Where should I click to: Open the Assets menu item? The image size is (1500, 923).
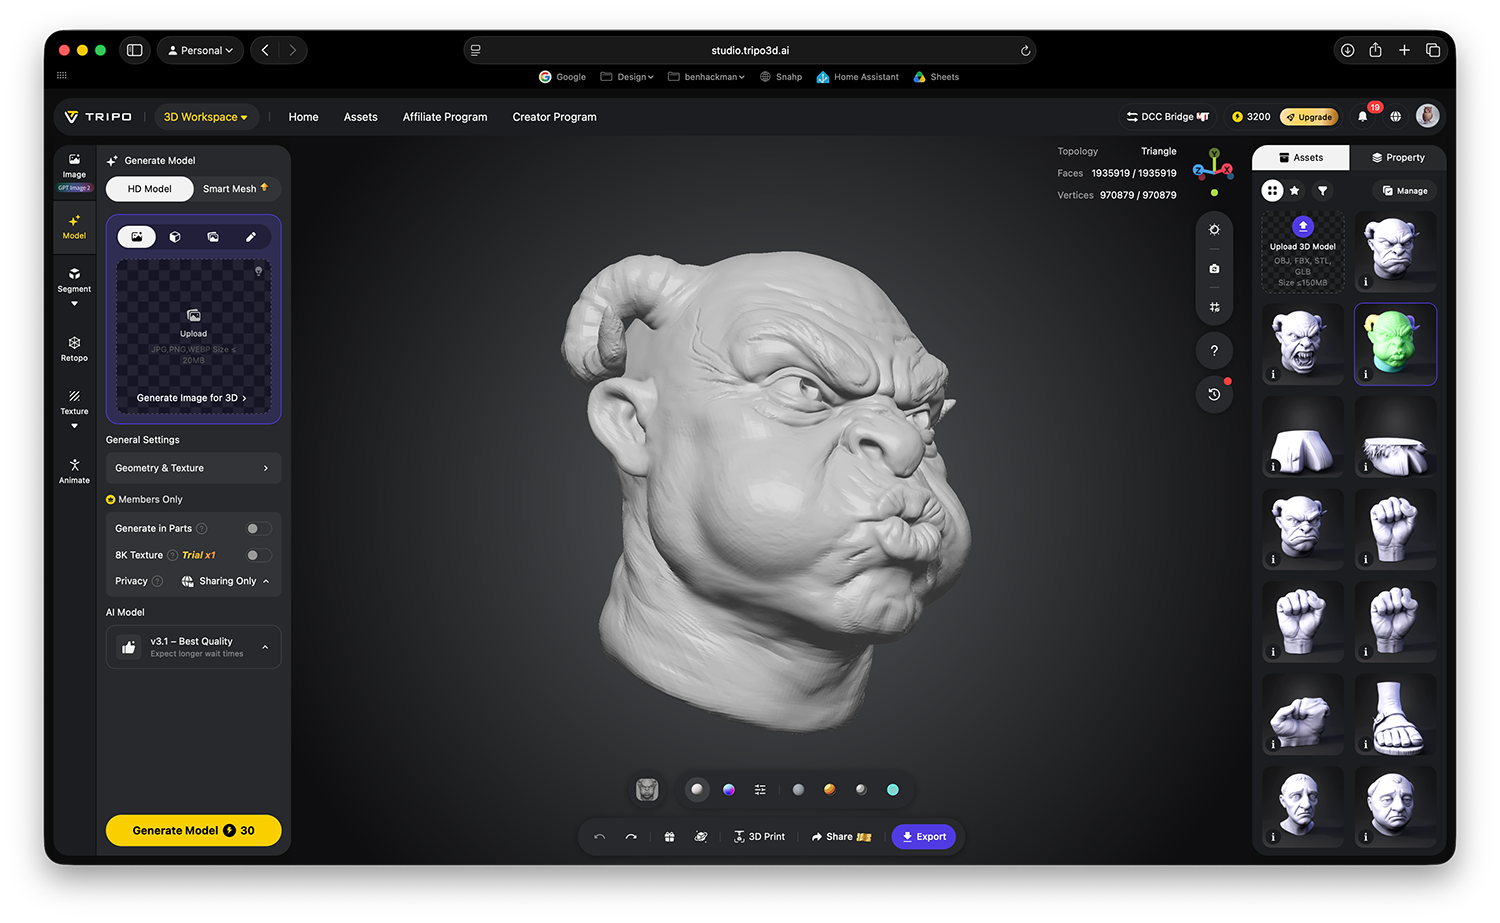pos(360,117)
